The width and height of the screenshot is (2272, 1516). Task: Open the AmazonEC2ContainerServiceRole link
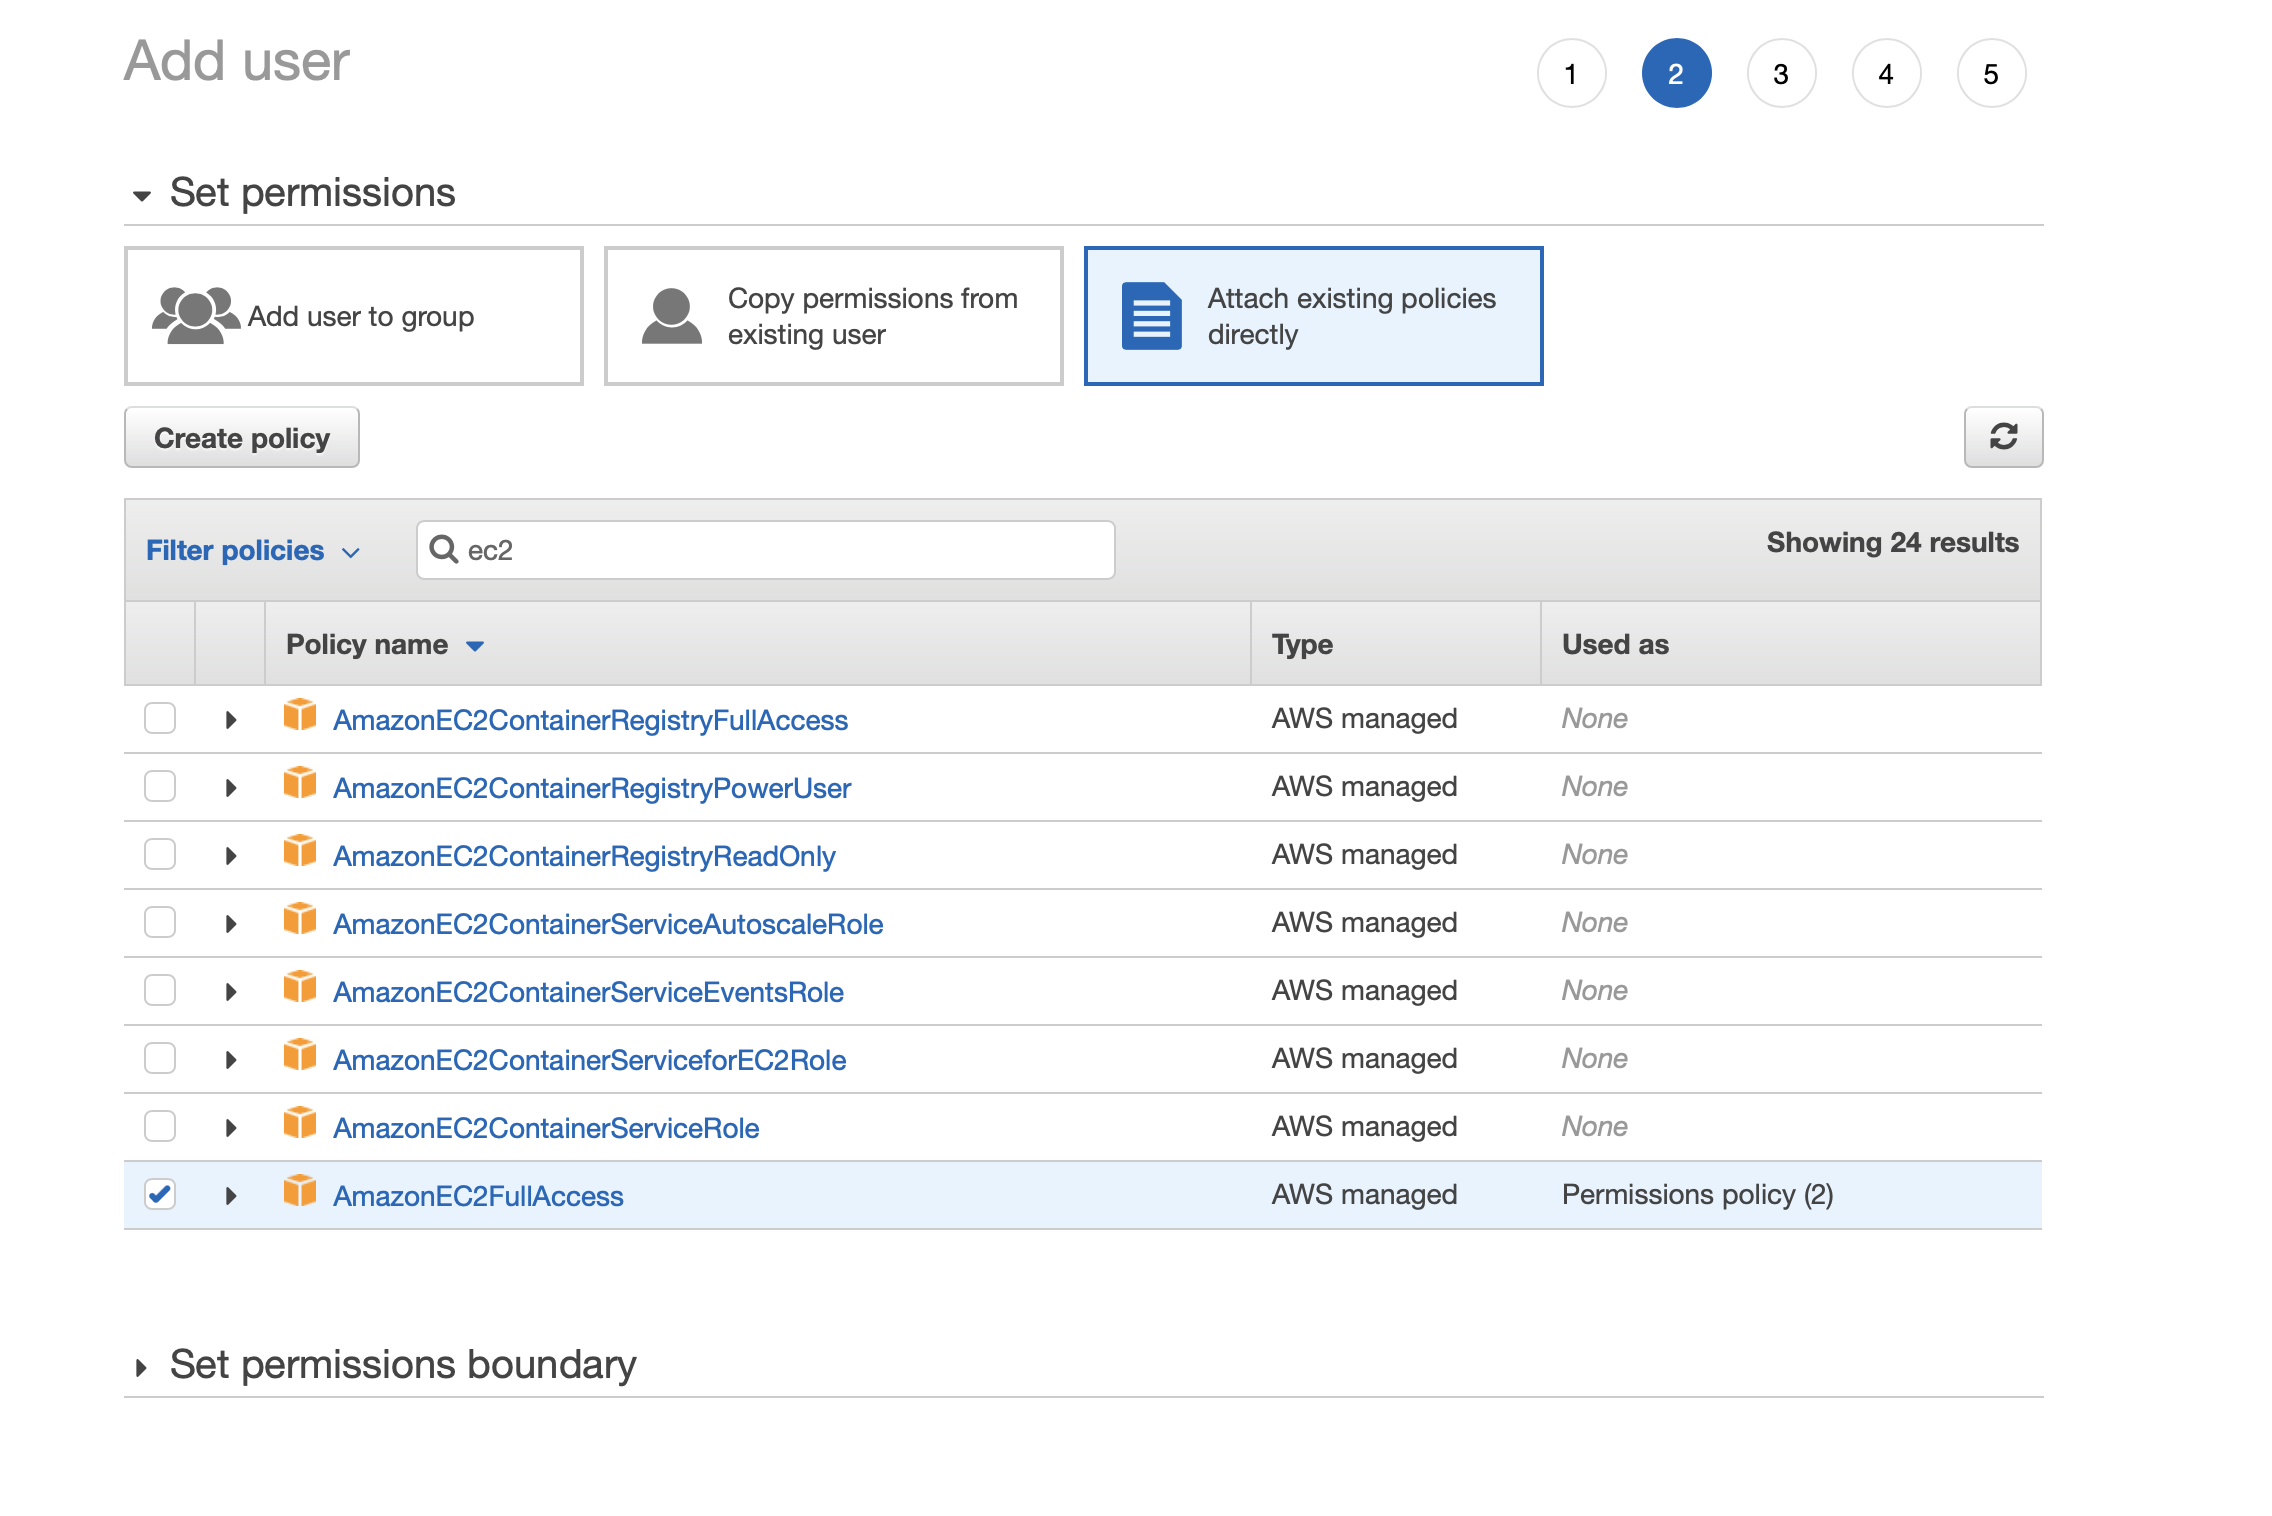click(546, 1128)
